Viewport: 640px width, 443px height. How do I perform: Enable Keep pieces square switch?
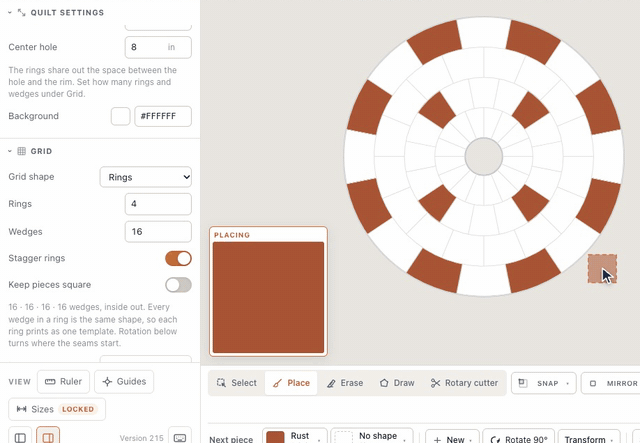[178, 285]
